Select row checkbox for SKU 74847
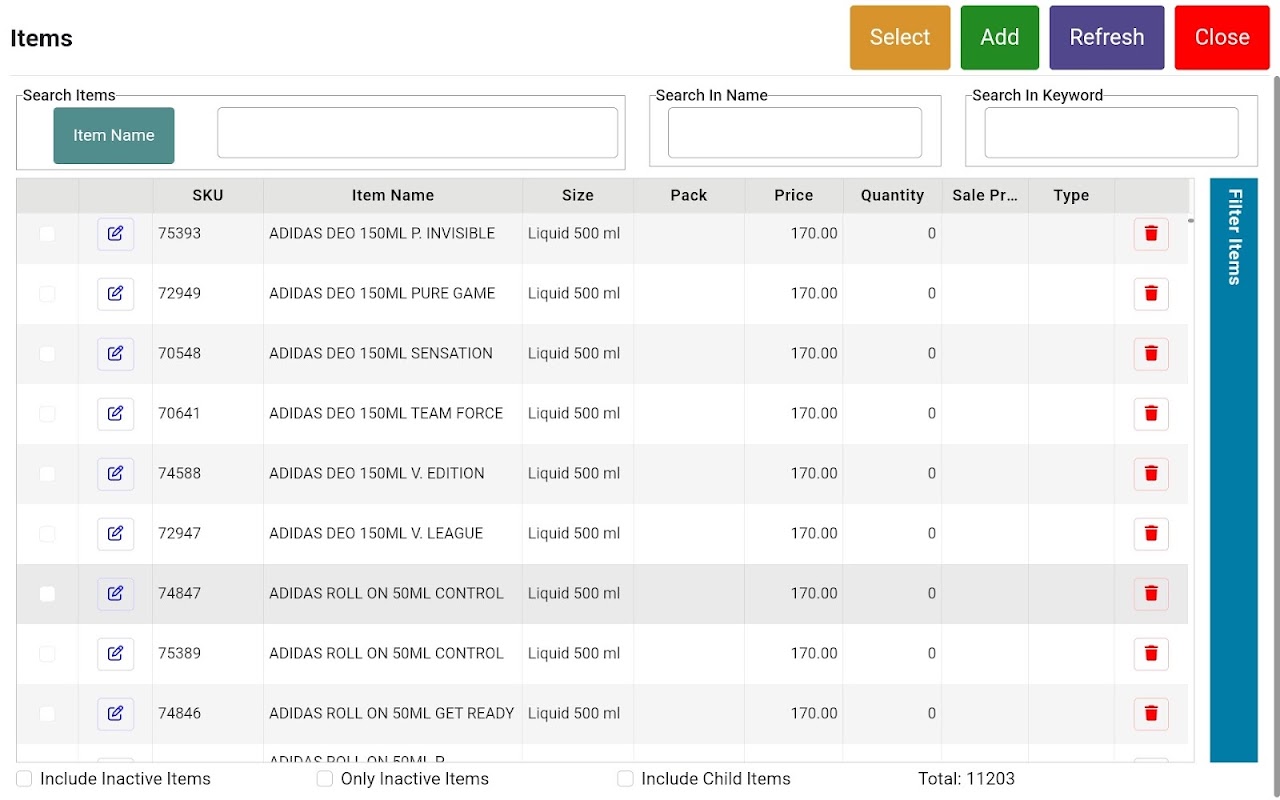This screenshot has width=1280, height=800. click(47, 594)
